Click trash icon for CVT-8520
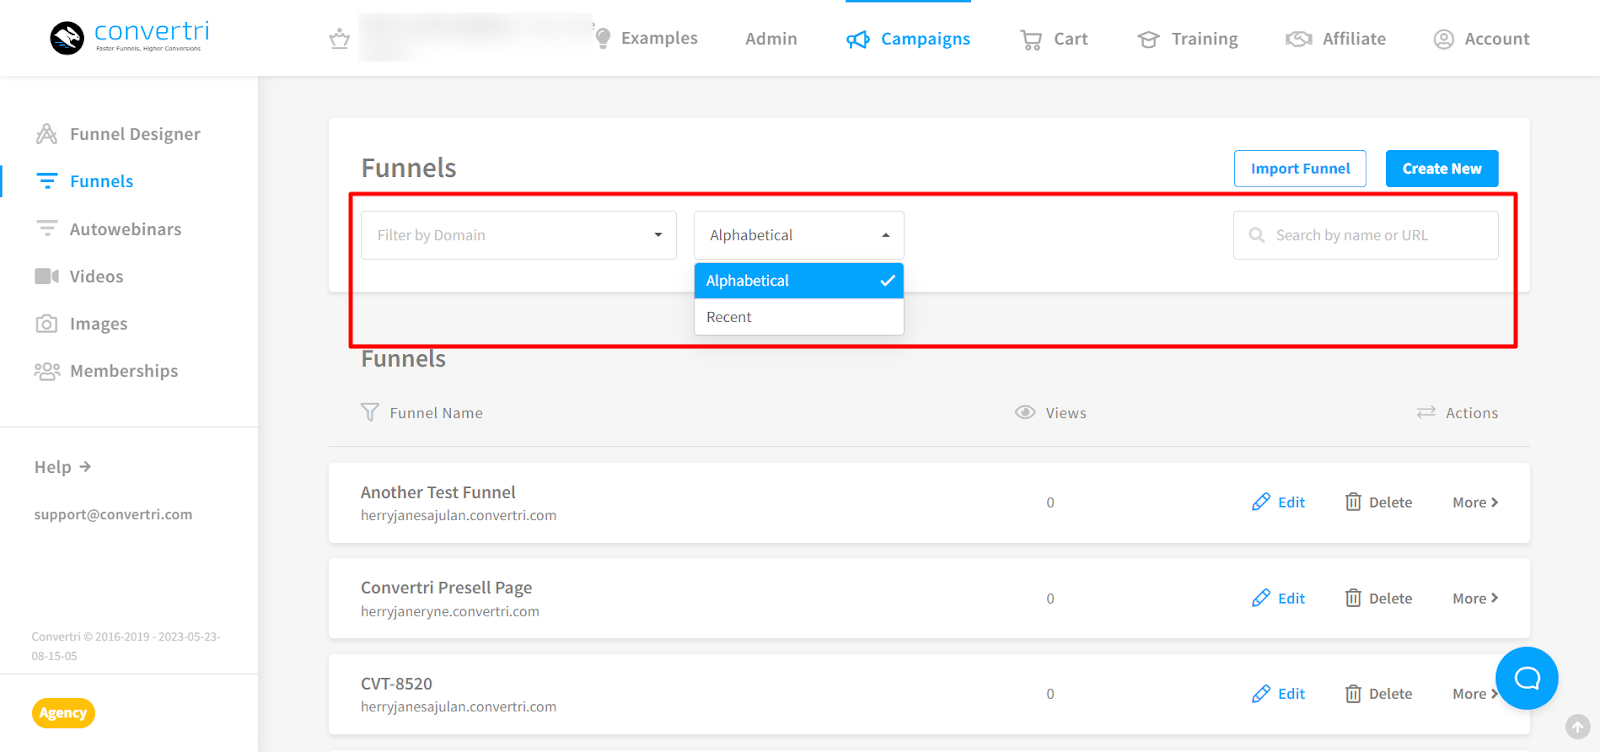This screenshot has width=1600, height=752. point(1353,693)
